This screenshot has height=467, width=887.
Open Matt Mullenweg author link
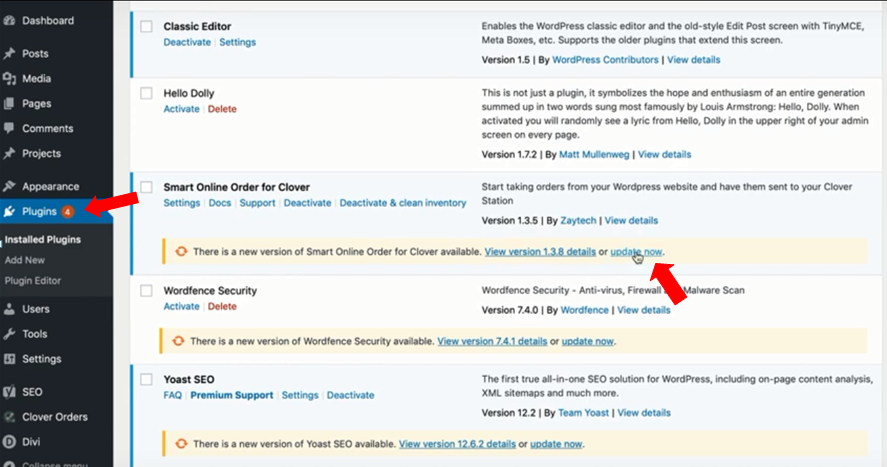(594, 154)
